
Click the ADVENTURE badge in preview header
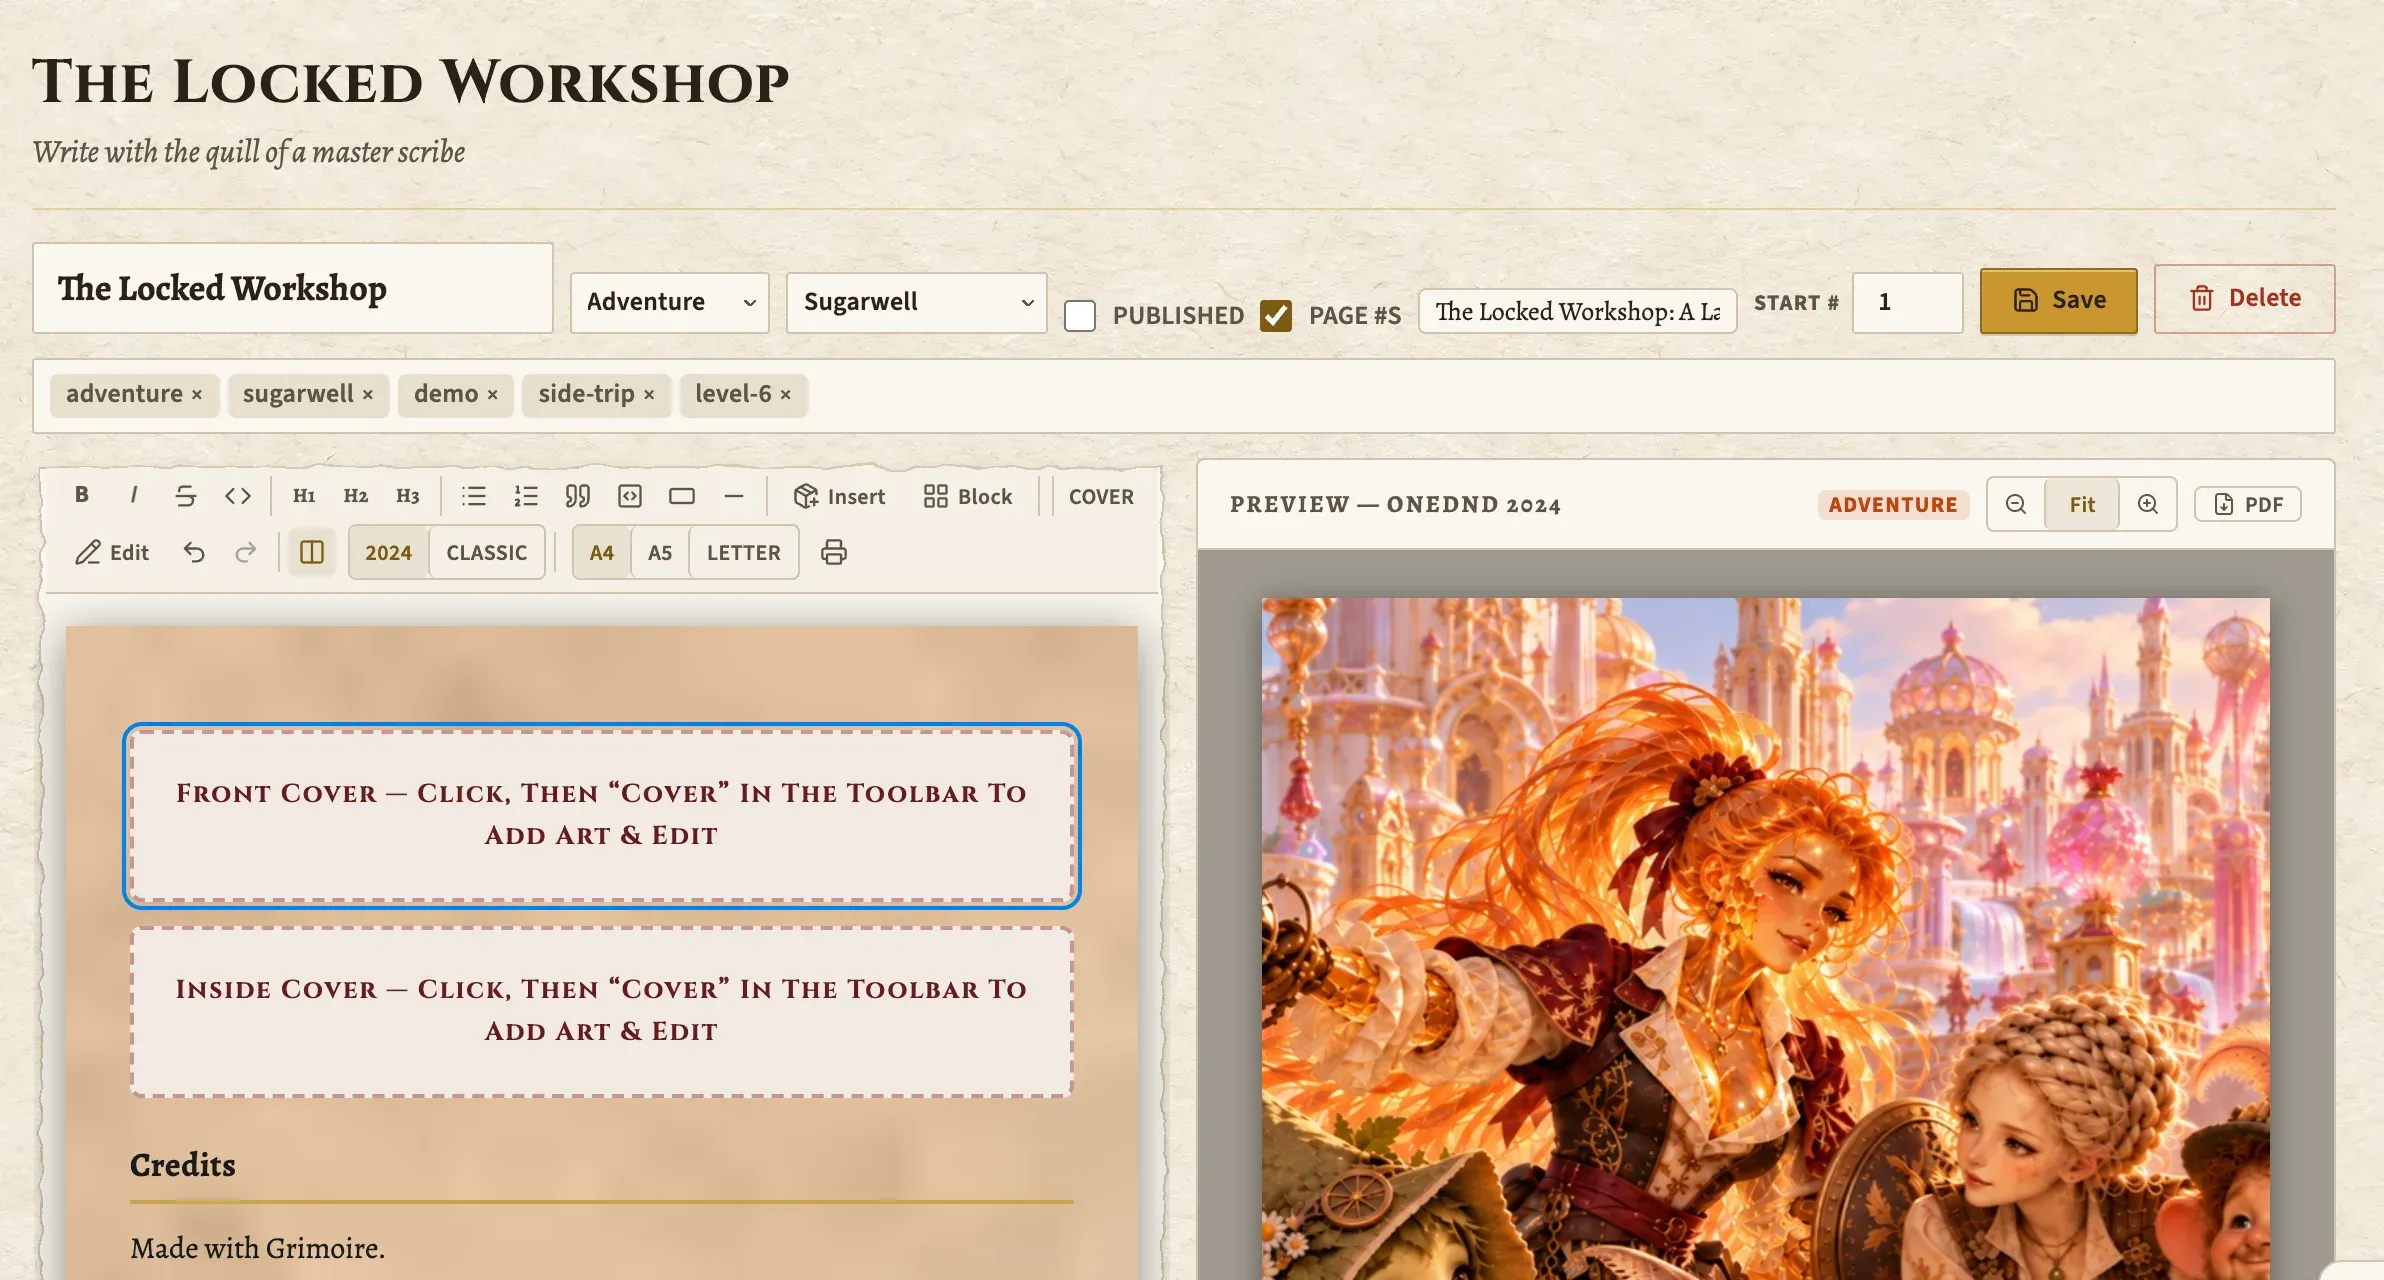click(1893, 505)
